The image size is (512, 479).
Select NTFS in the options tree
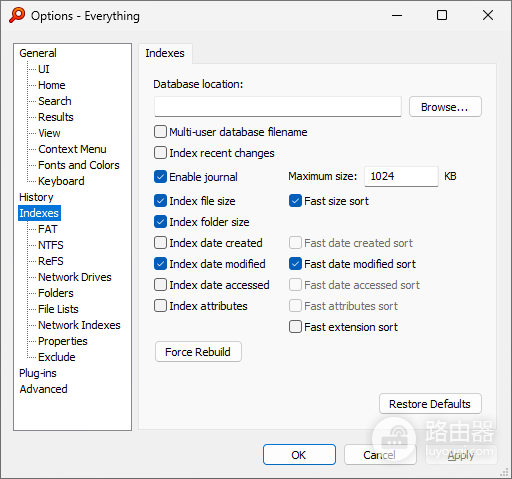tap(51, 245)
